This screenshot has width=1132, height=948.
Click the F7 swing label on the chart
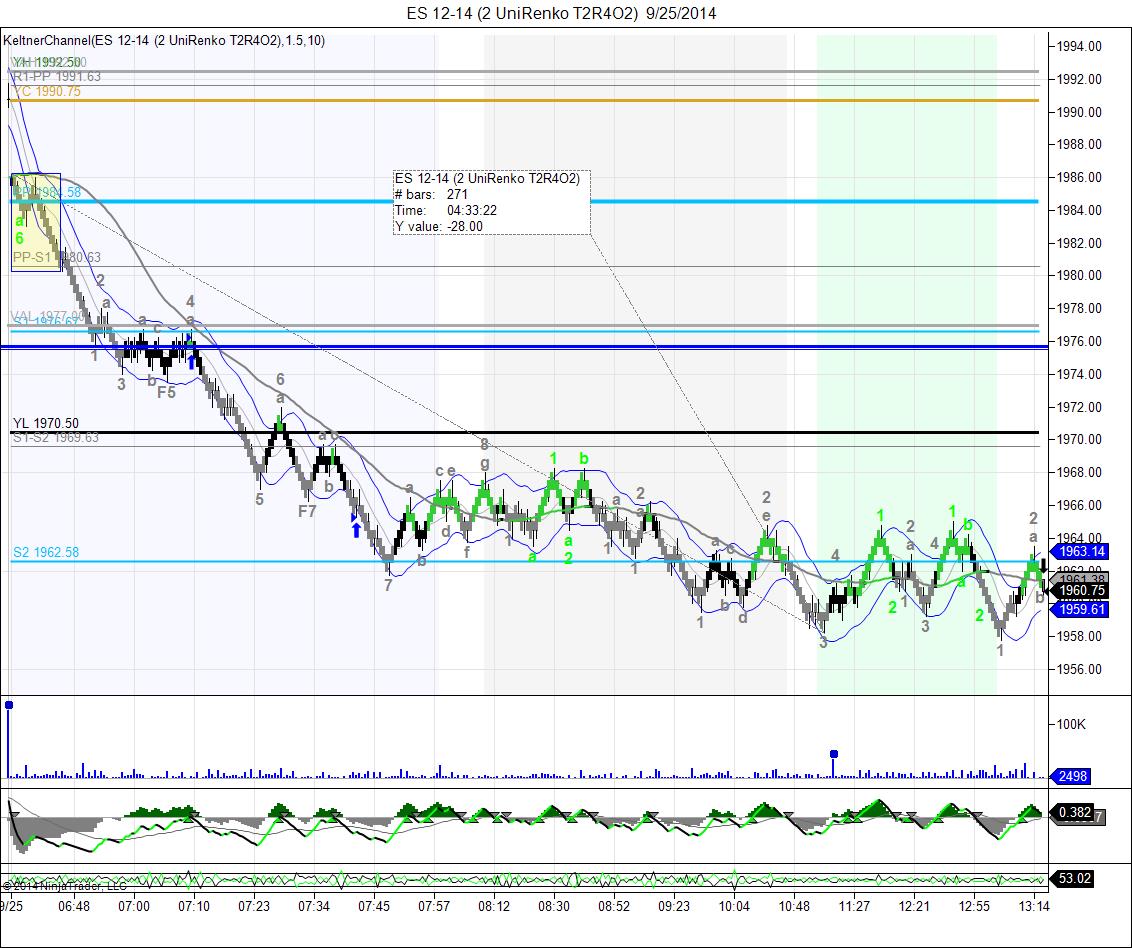(308, 511)
